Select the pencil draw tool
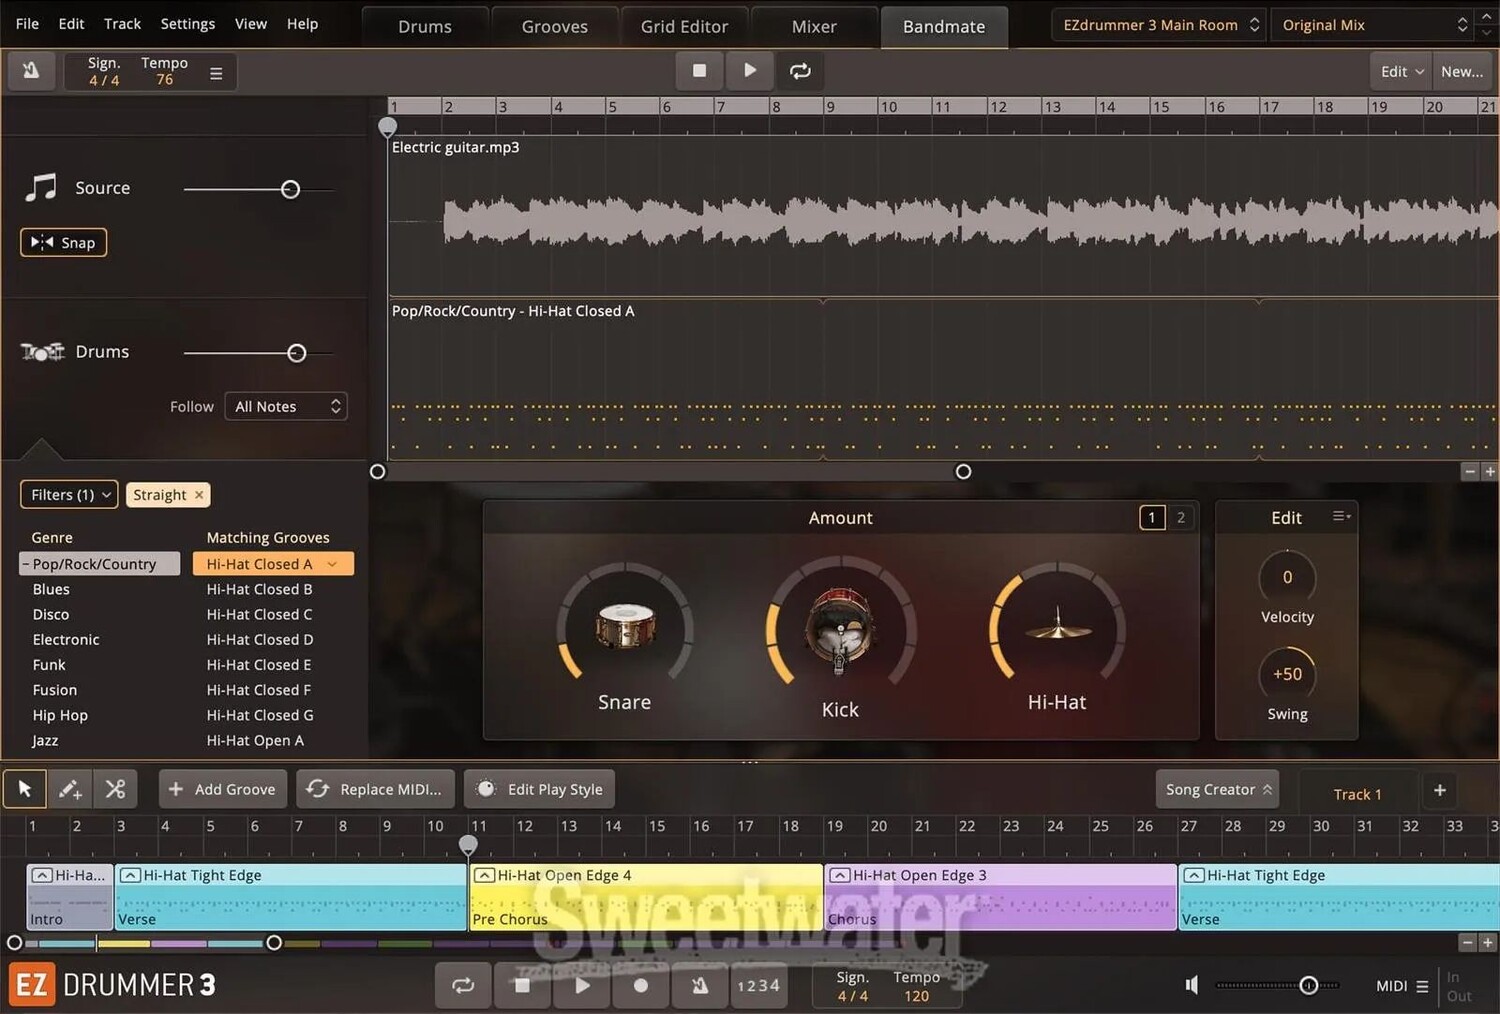Viewport: 1500px width, 1014px height. point(70,789)
